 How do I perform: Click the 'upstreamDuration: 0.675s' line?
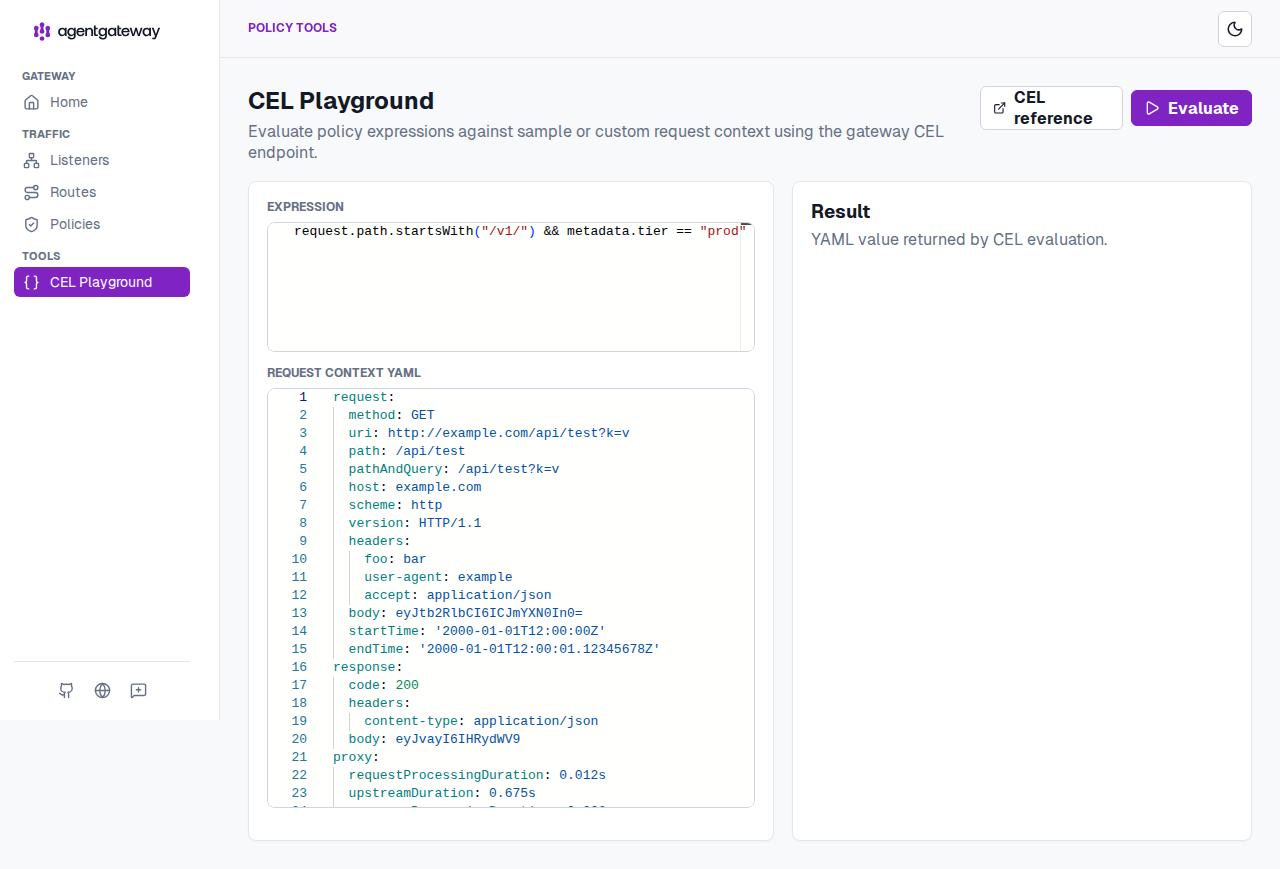(x=442, y=793)
